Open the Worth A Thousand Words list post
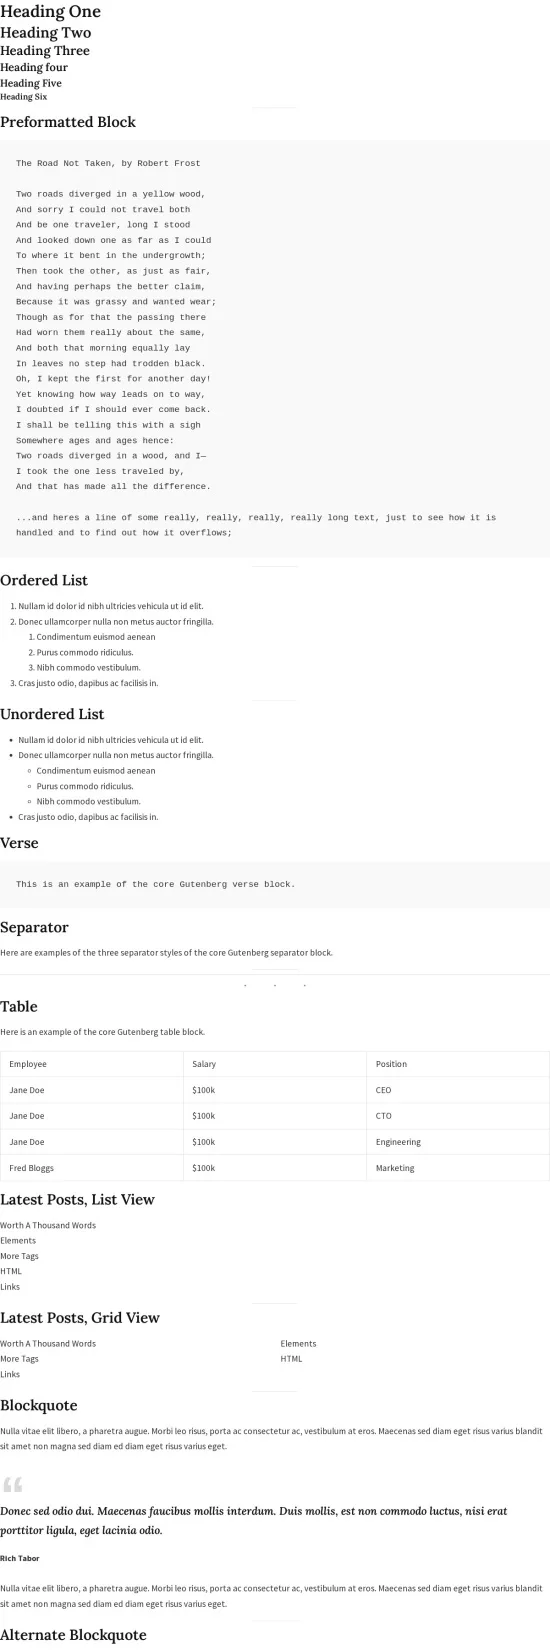This screenshot has width=550, height=1650. click(48, 1225)
